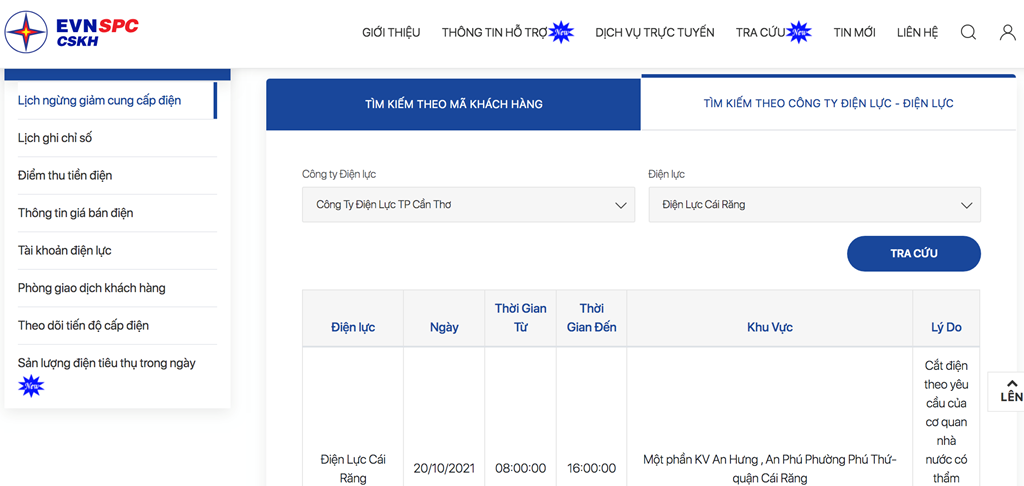This screenshot has width=1024, height=486.
Task: Expand the Công ty Điện lực dropdown
Action: pyautogui.click(x=468, y=204)
